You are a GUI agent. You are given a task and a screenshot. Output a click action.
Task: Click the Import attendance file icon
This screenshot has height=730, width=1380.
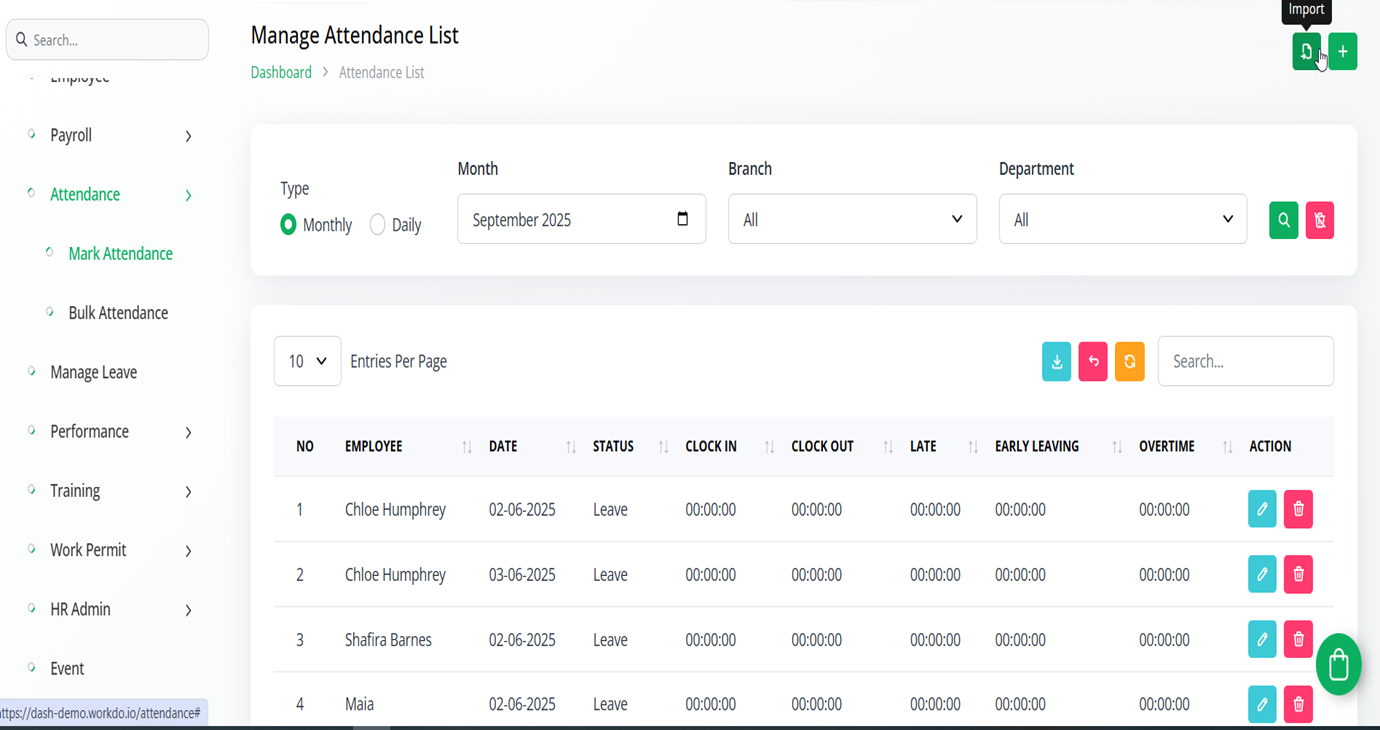[1306, 52]
